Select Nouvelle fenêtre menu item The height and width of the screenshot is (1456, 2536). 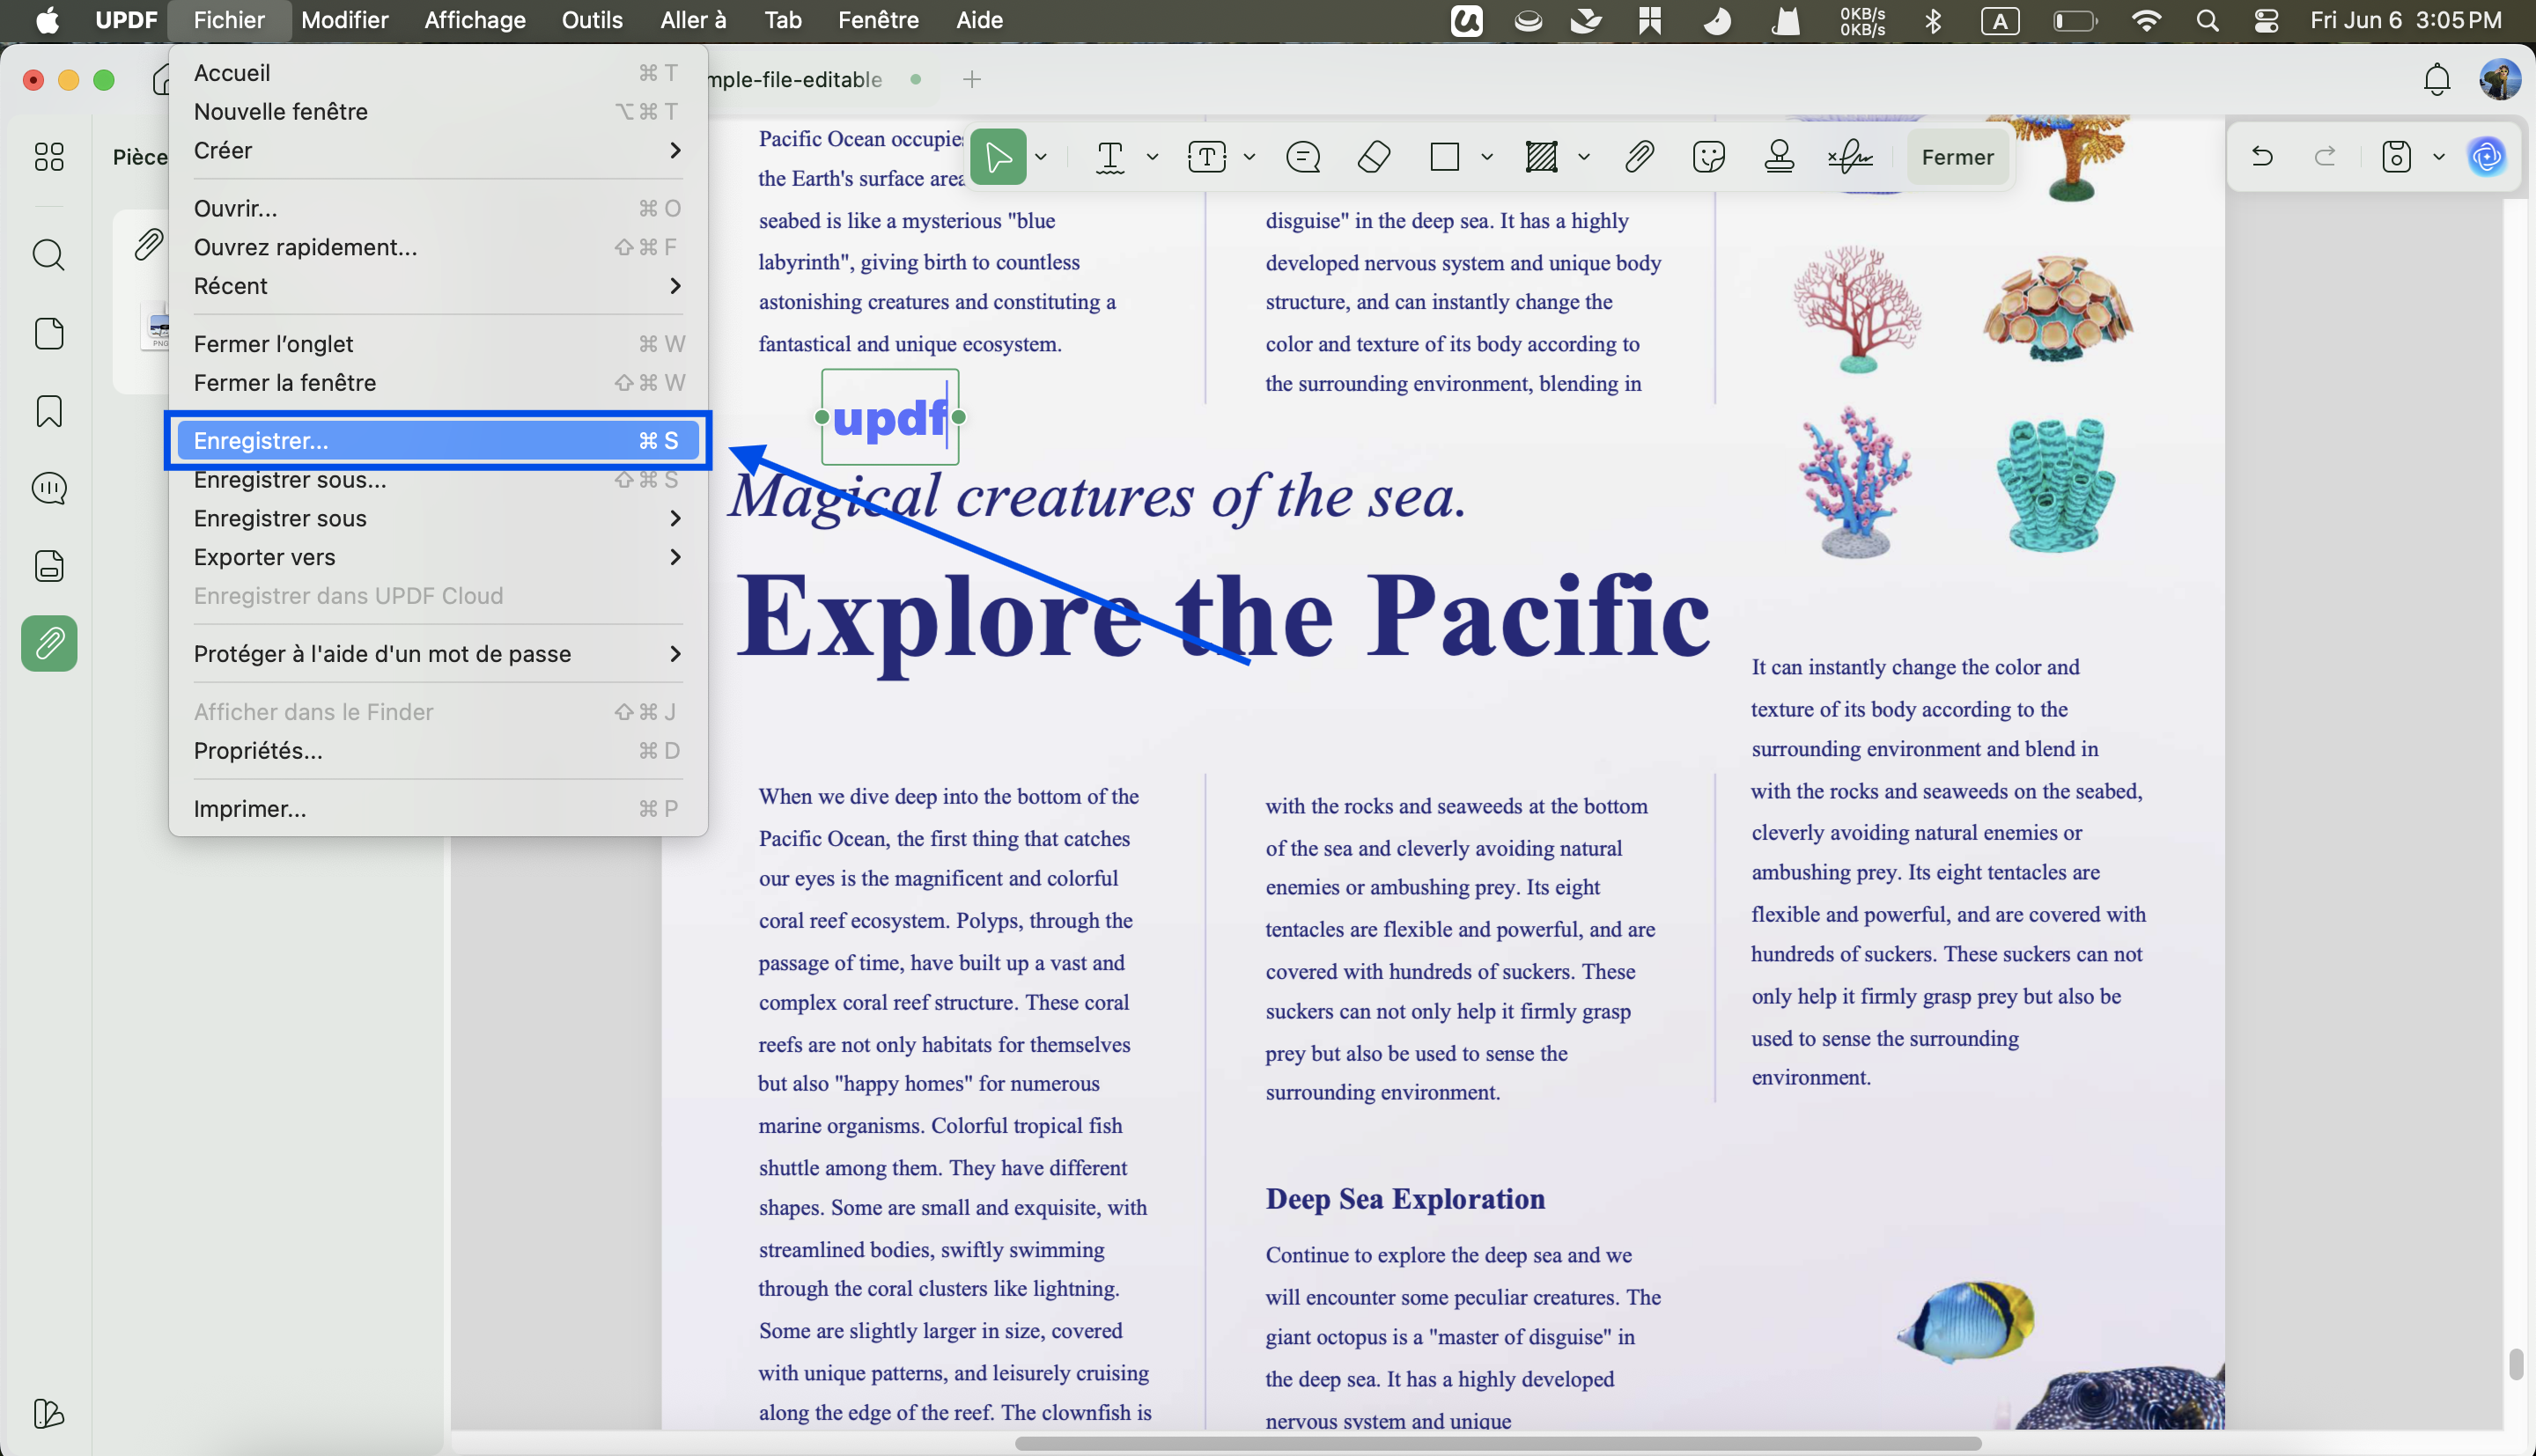pos(438,111)
